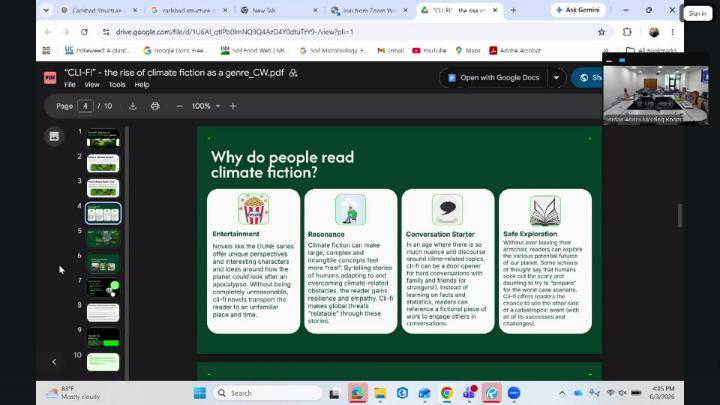
Task: Open the Gmail bookmark
Action: click(x=390, y=51)
